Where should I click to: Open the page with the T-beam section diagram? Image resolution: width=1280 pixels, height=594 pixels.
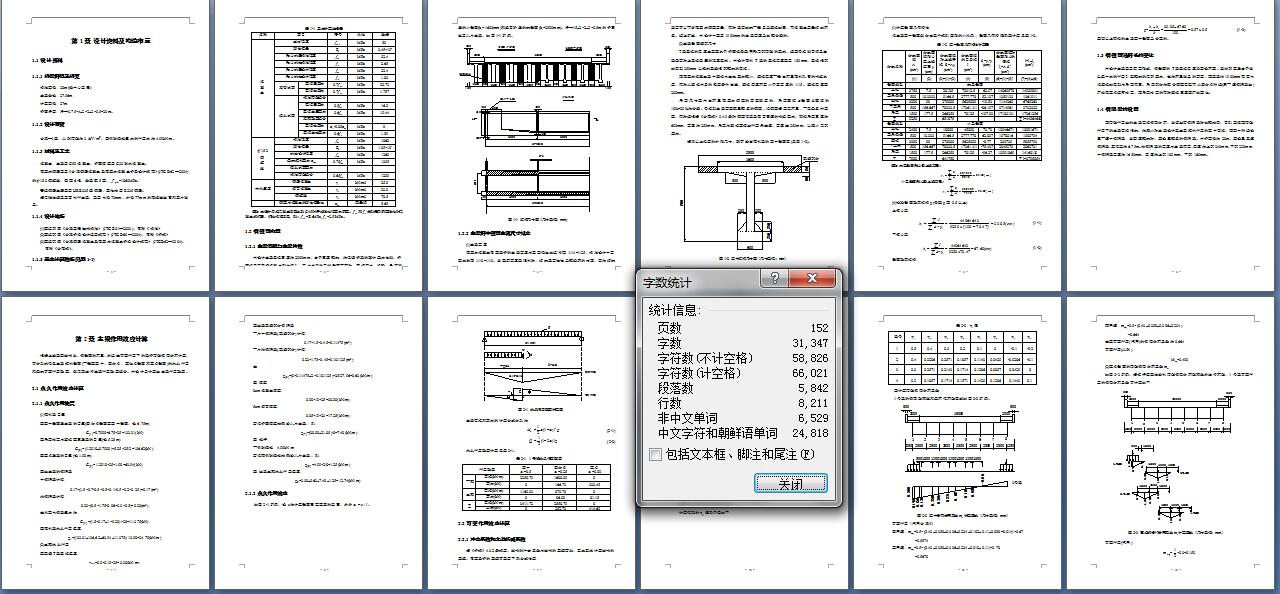(x=745, y=145)
